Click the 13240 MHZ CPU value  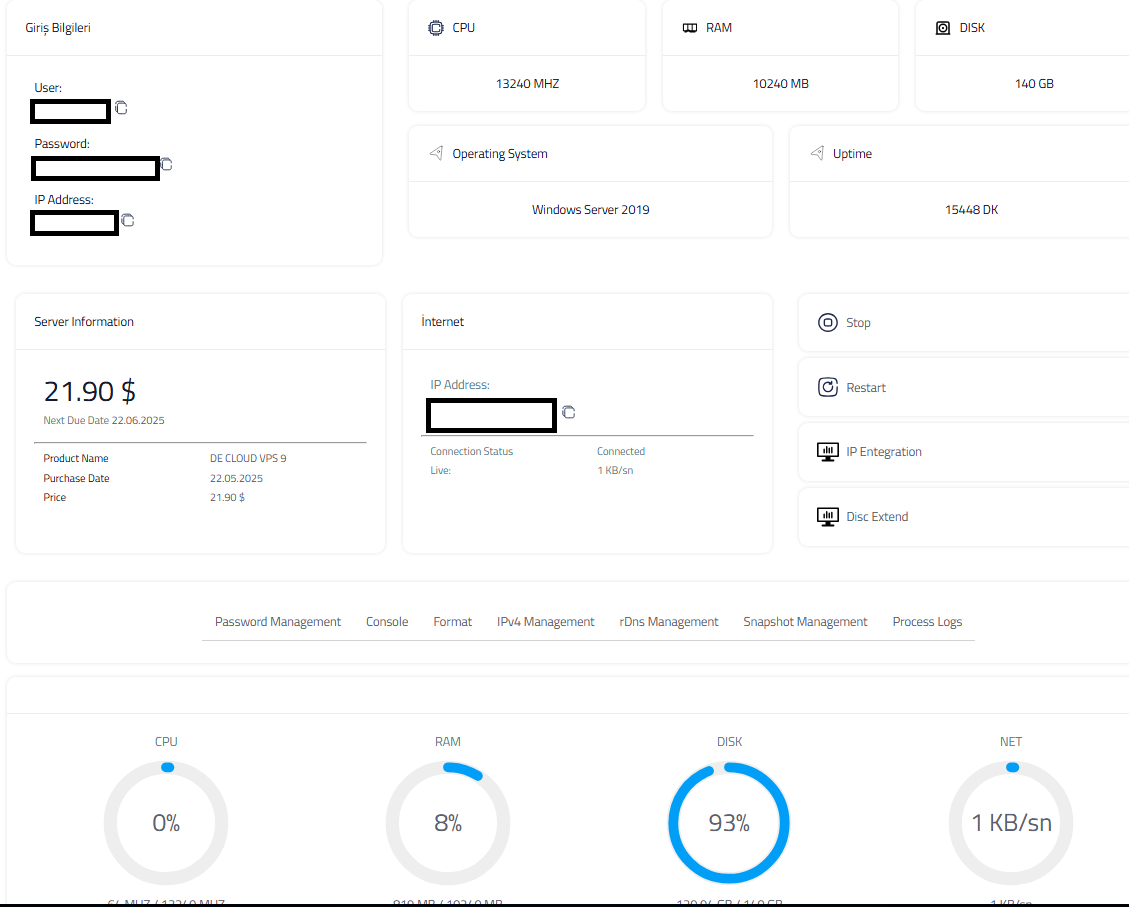click(x=528, y=84)
